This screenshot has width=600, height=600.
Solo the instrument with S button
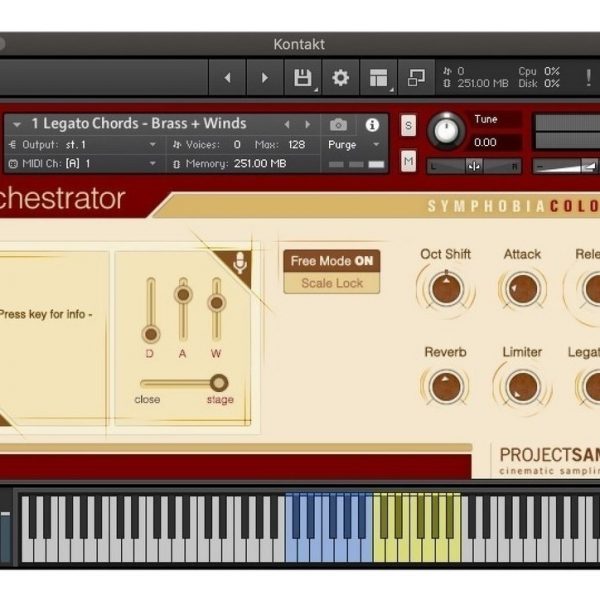point(408,125)
